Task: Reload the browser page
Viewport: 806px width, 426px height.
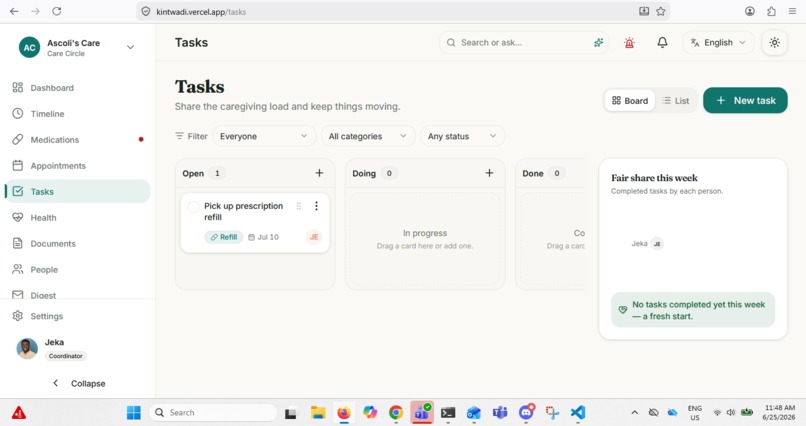Action: tap(57, 11)
